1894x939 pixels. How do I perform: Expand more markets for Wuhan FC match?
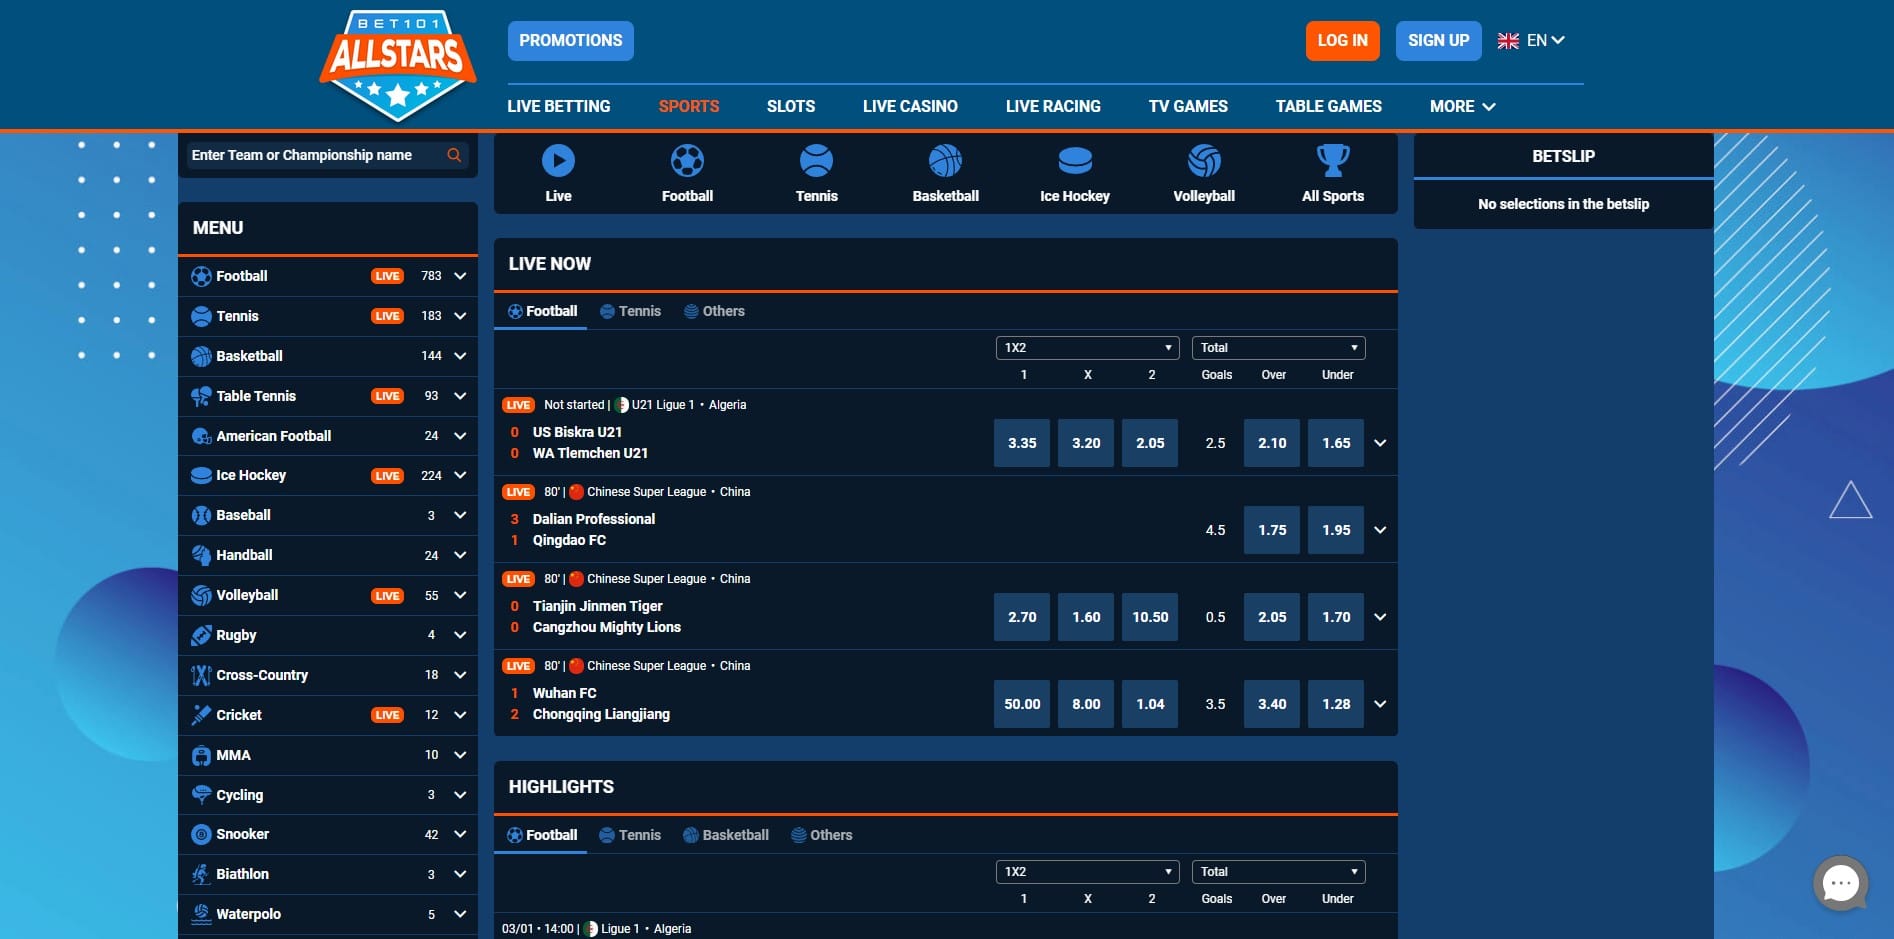pyautogui.click(x=1380, y=704)
